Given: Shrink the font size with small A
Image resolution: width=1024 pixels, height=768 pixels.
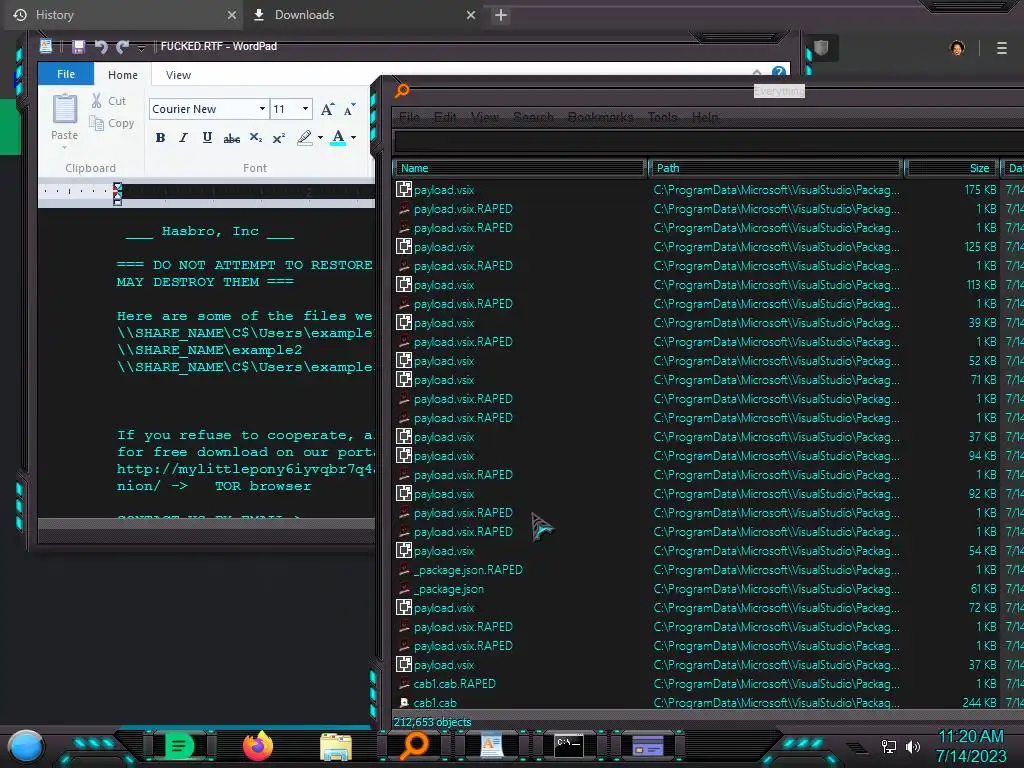Looking at the screenshot, I should coord(349,109).
